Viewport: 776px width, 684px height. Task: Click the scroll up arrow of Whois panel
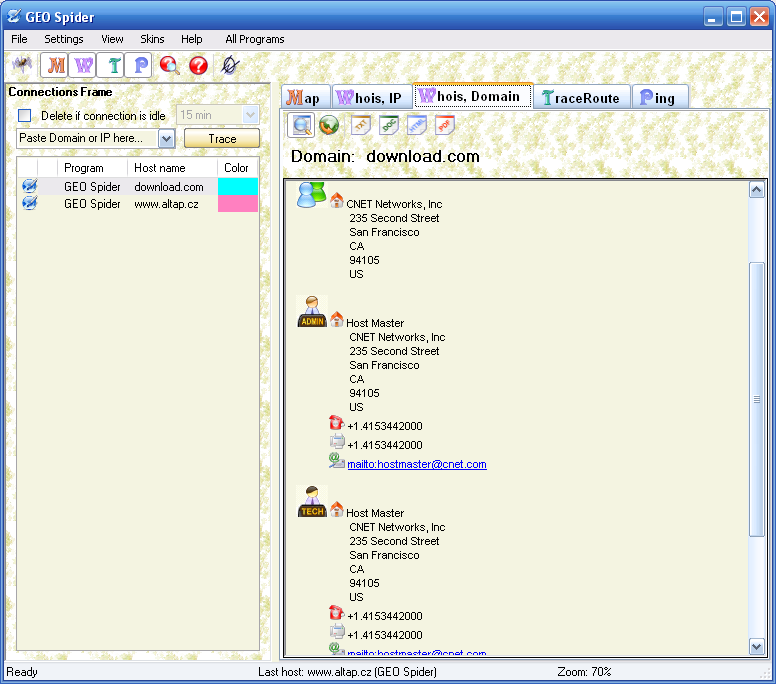click(756, 190)
